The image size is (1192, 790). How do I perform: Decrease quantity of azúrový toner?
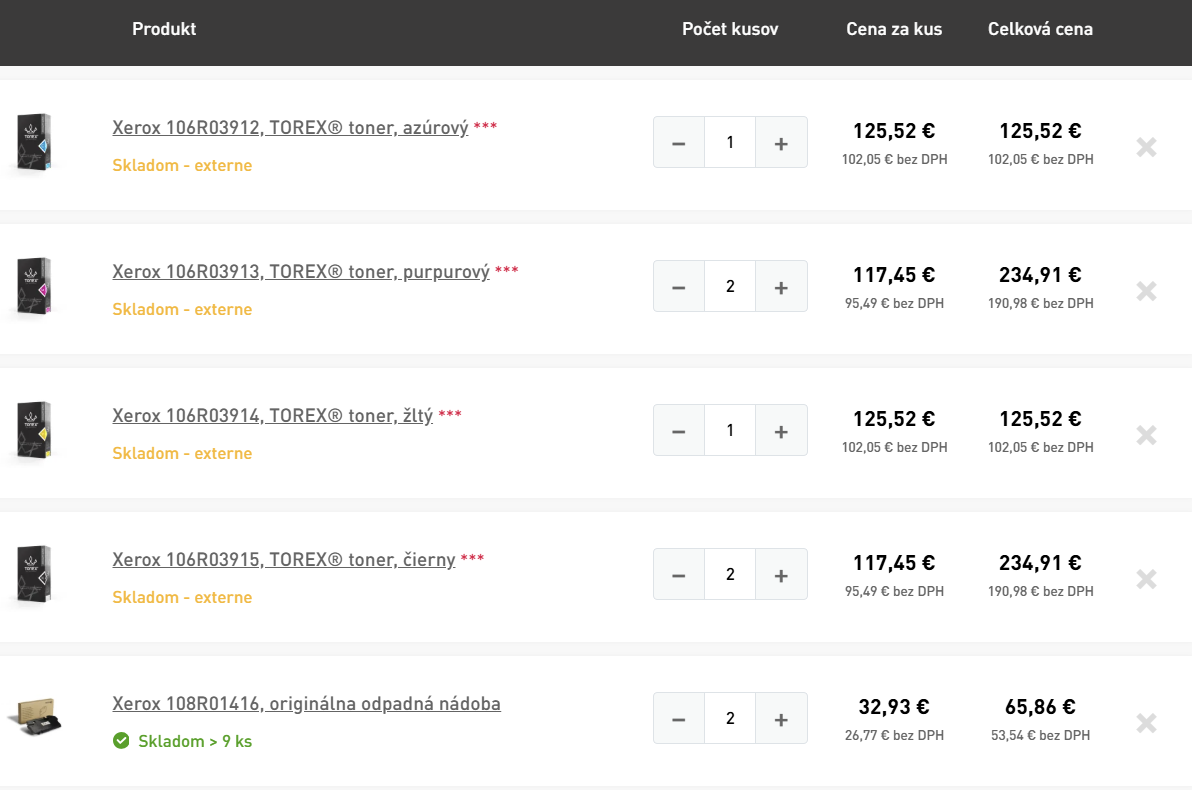click(679, 142)
